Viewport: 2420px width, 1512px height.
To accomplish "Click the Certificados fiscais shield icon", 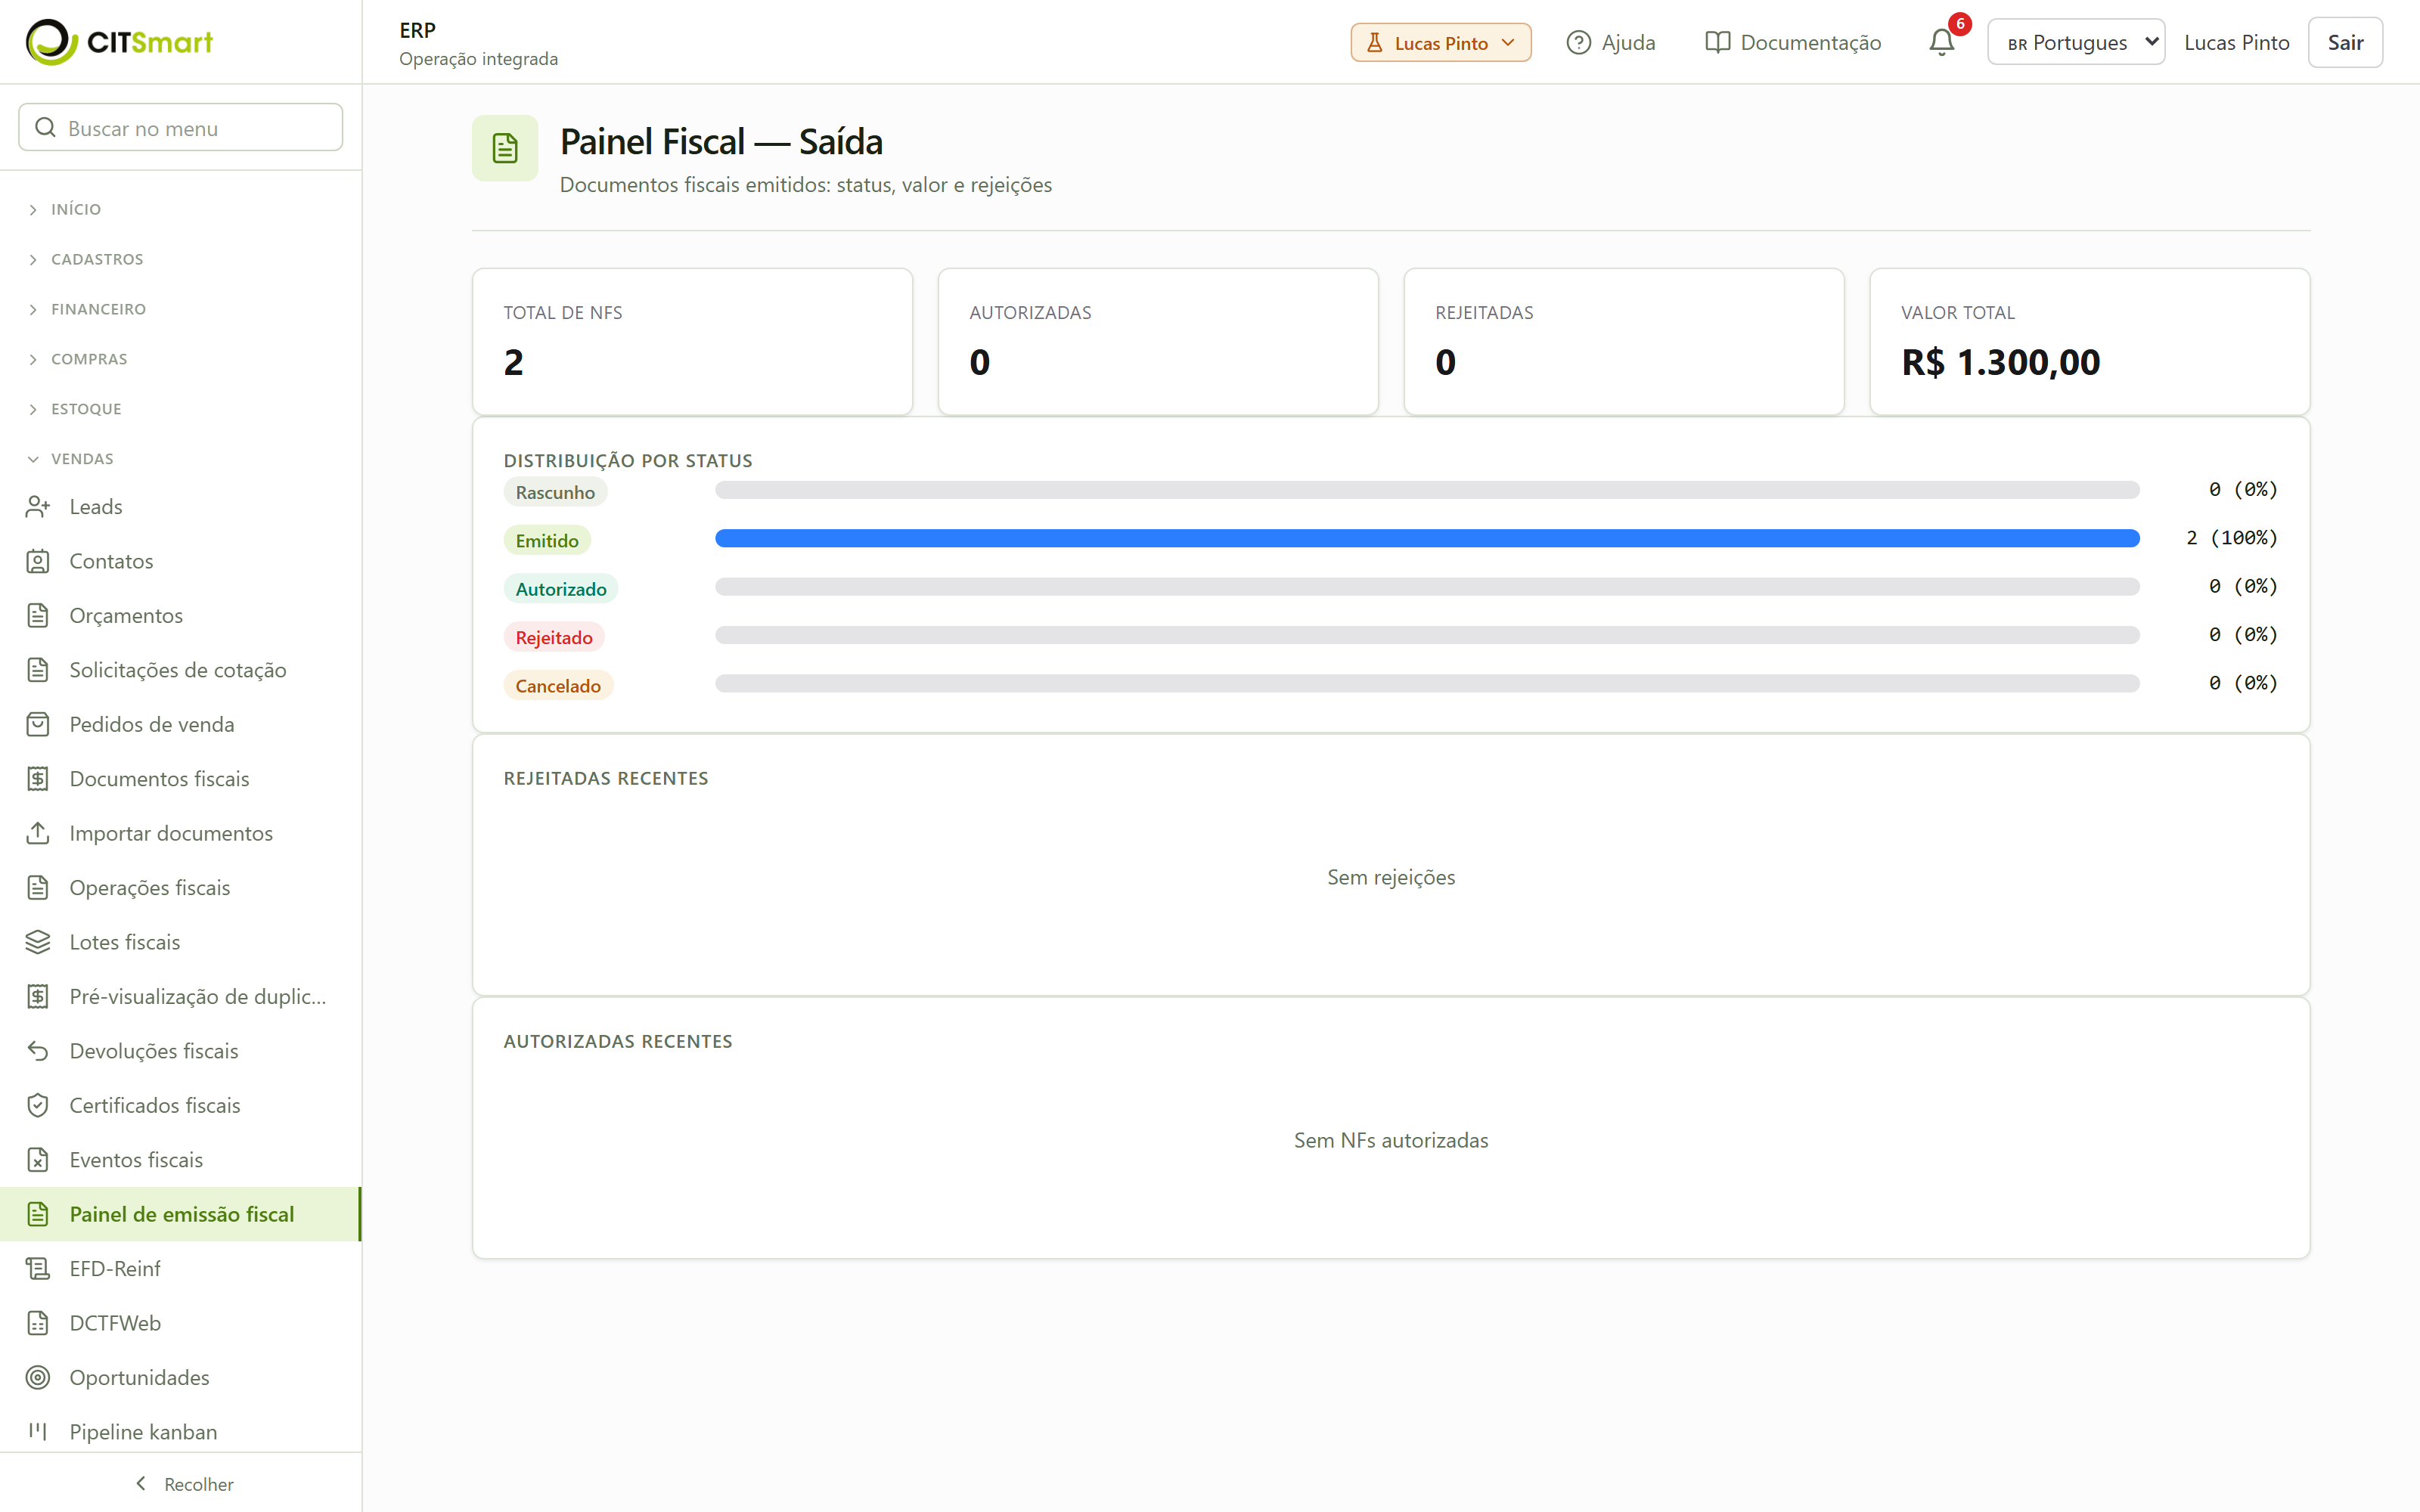I will click(x=38, y=1105).
